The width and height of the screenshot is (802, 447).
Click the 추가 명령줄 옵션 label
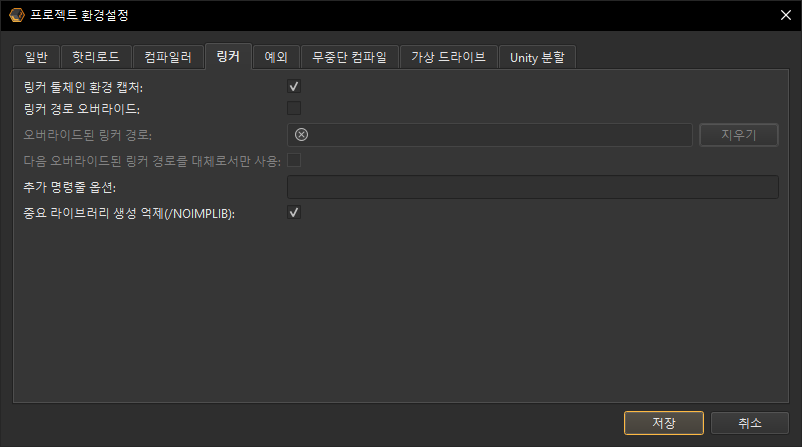tap(70, 187)
